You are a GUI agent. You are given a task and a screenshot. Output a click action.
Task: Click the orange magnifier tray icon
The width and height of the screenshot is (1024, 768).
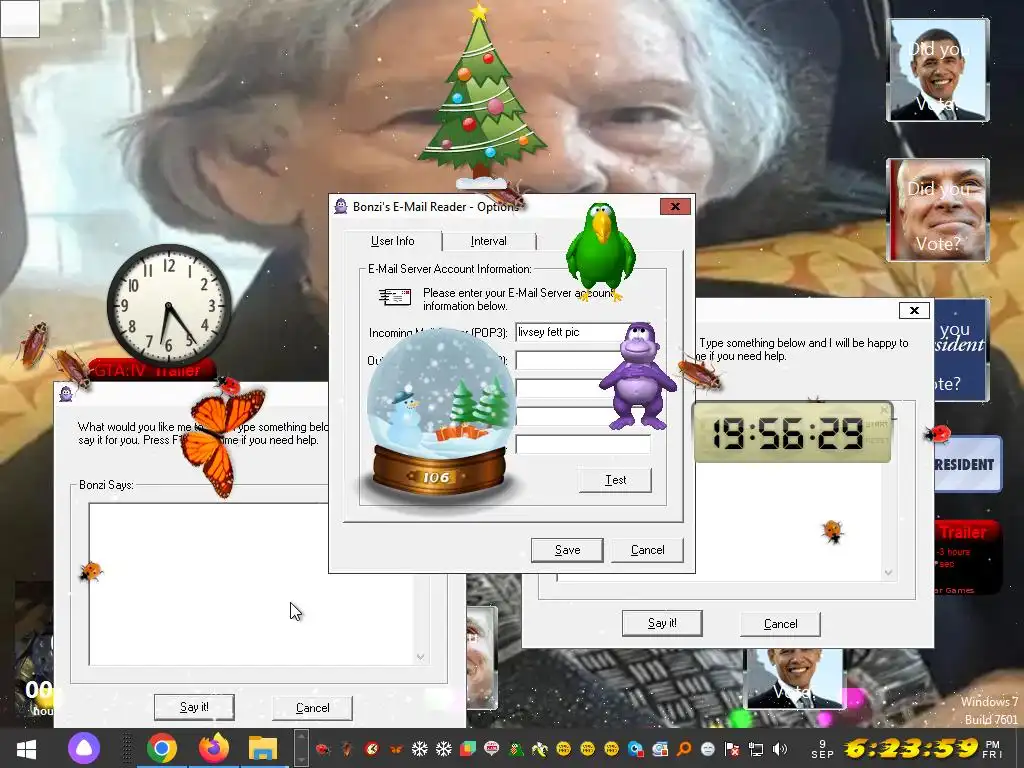tap(684, 748)
